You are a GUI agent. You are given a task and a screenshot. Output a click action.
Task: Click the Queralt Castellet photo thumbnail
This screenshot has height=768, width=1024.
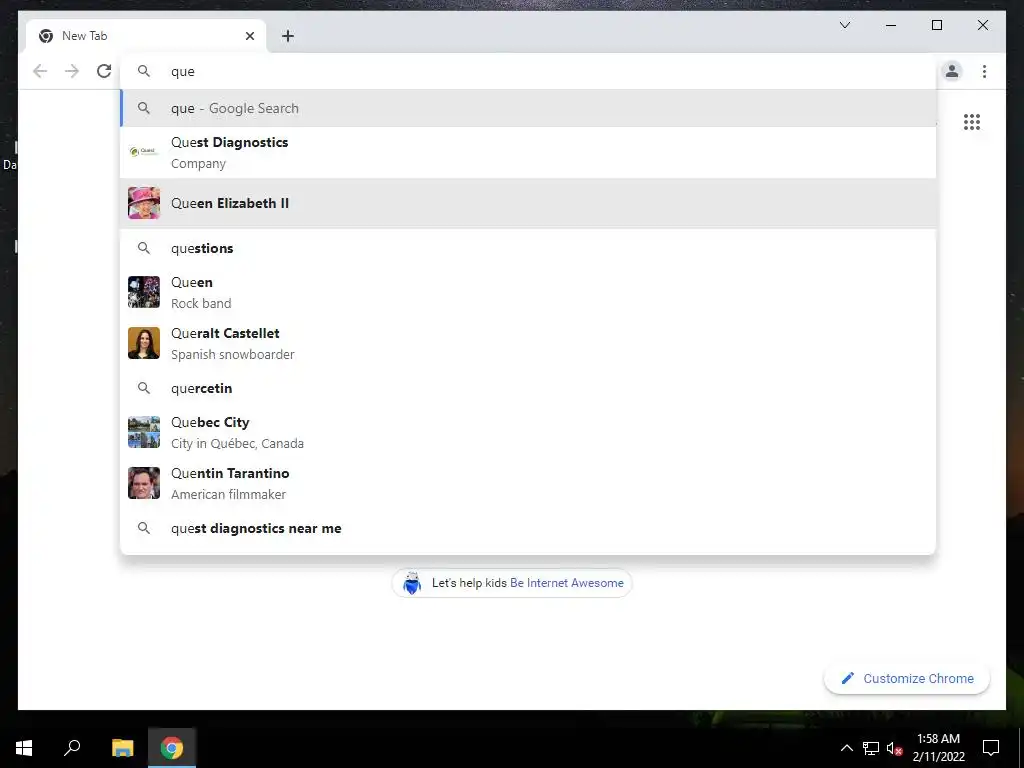point(144,343)
